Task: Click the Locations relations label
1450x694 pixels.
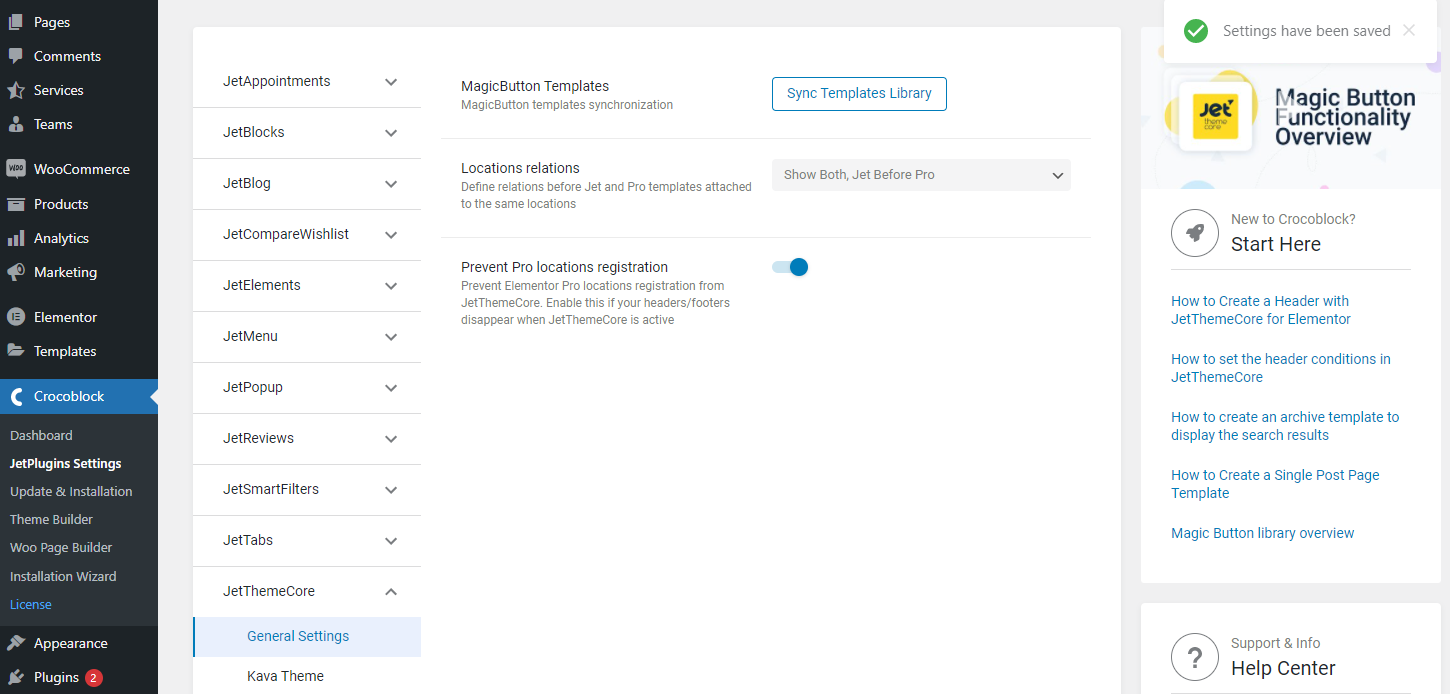Action: click(x=520, y=168)
